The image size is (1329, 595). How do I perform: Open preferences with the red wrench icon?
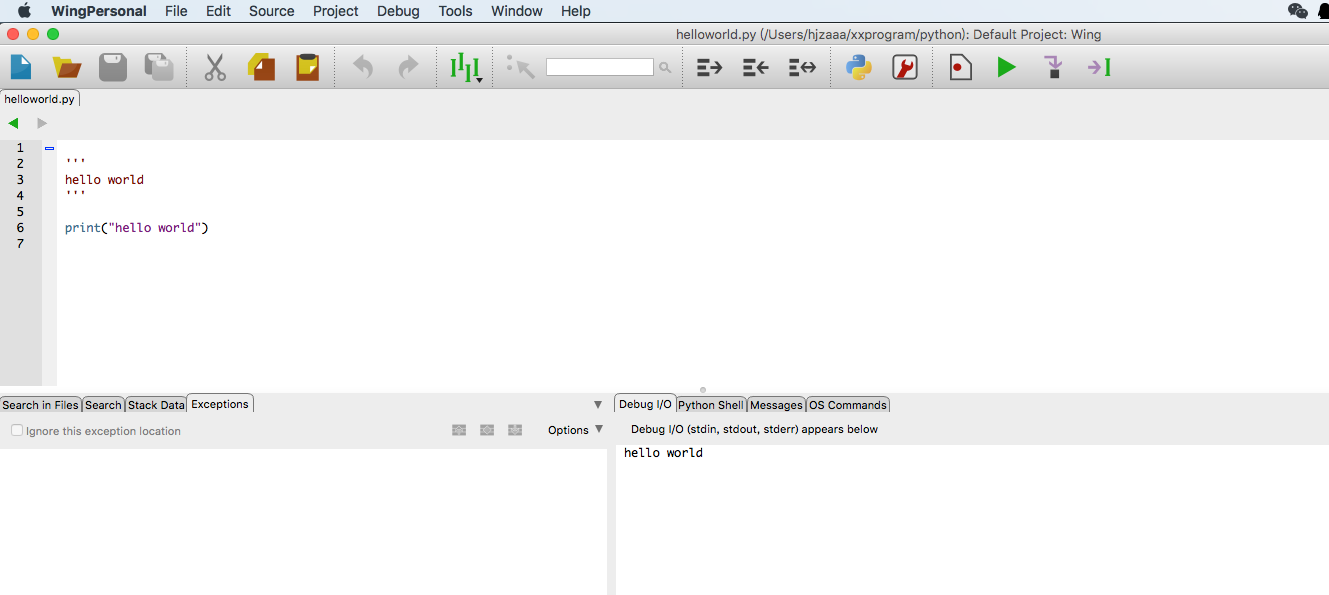(x=905, y=67)
